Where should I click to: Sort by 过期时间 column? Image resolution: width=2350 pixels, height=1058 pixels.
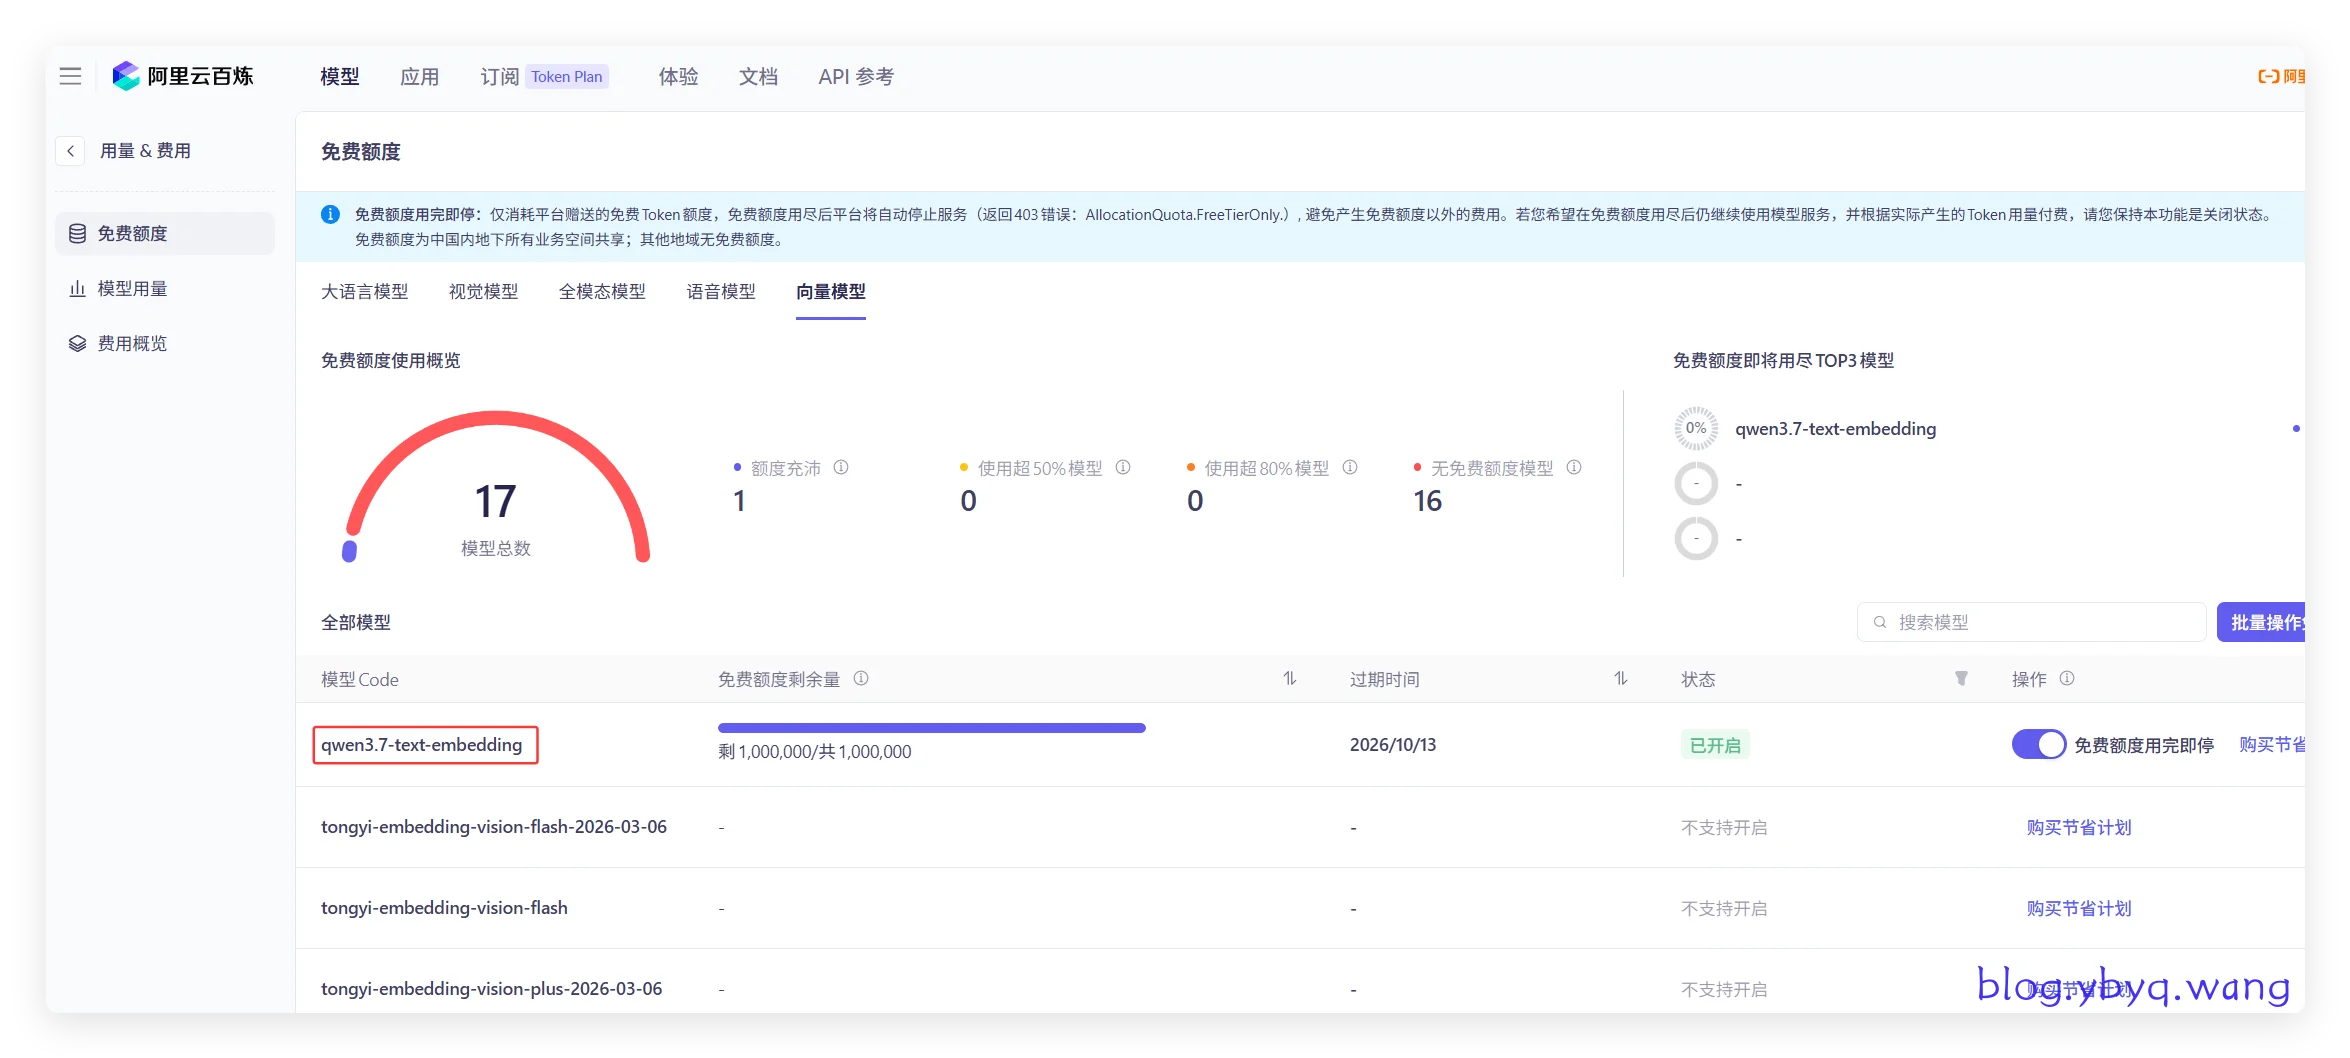click(x=1621, y=678)
